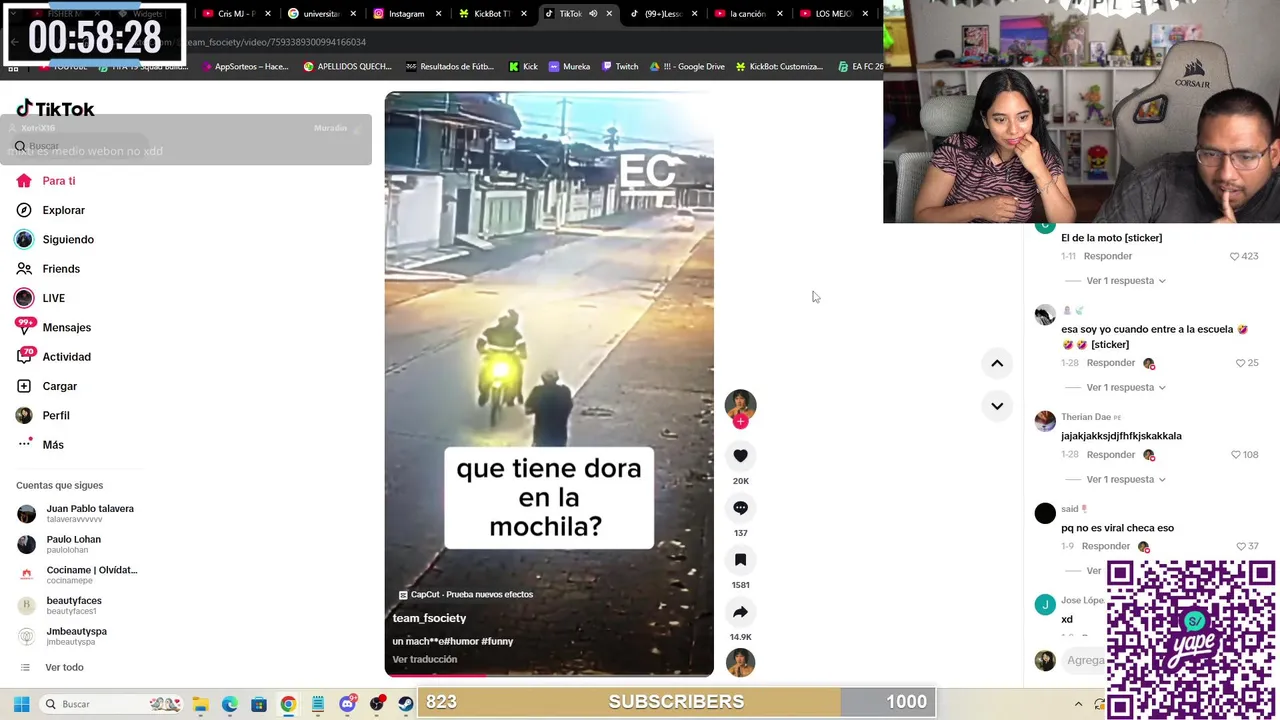Open comments via the speech bubble icon
The width and height of the screenshot is (1280, 720).
click(740, 508)
